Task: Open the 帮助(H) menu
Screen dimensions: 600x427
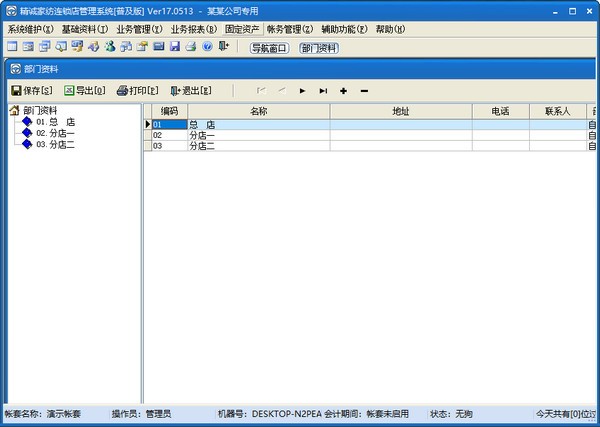Action: point(390,29)
